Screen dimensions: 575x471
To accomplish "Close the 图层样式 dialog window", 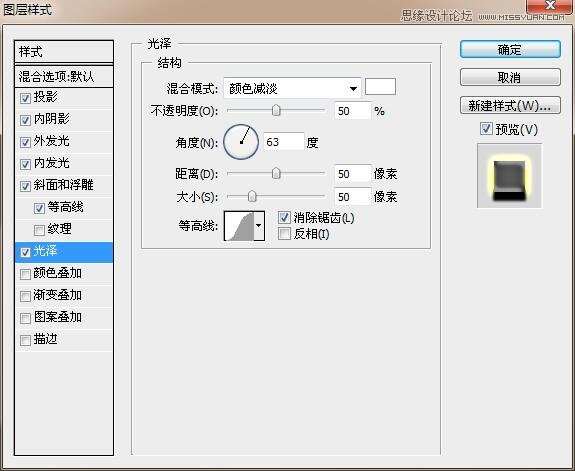I will click(x=550, y=5).
